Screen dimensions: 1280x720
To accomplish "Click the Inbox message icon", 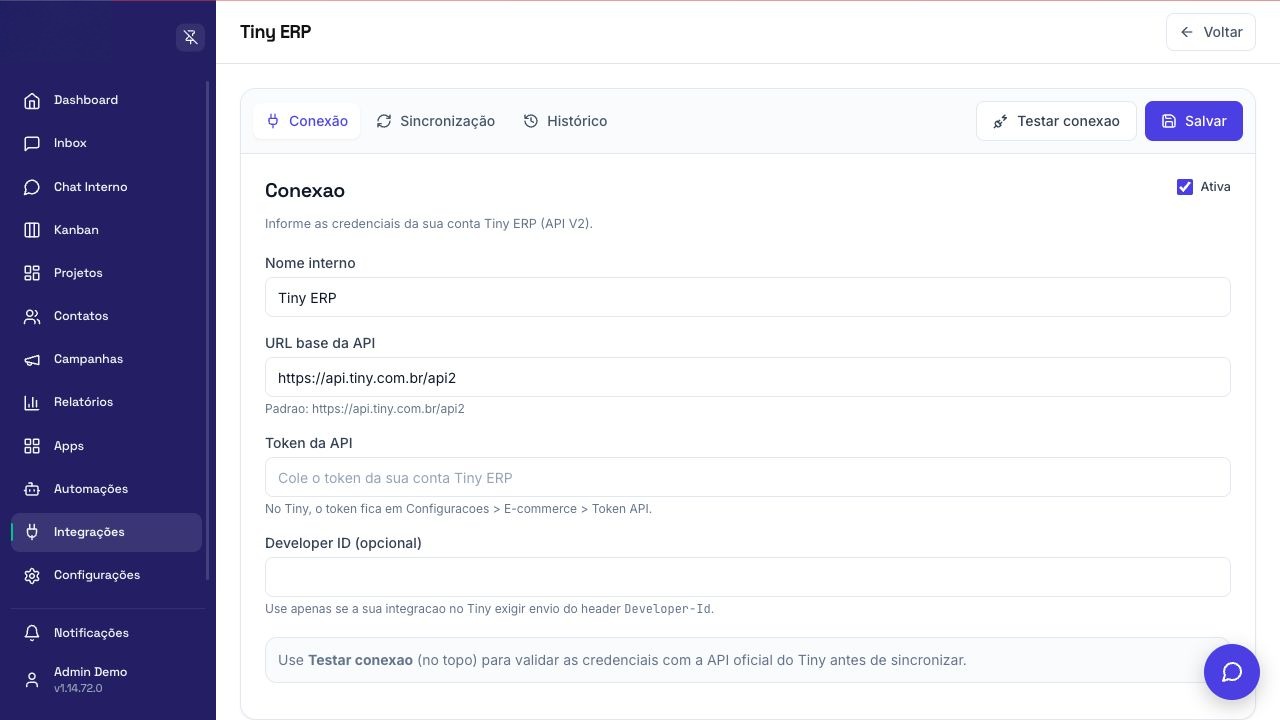I will (32, 143).
